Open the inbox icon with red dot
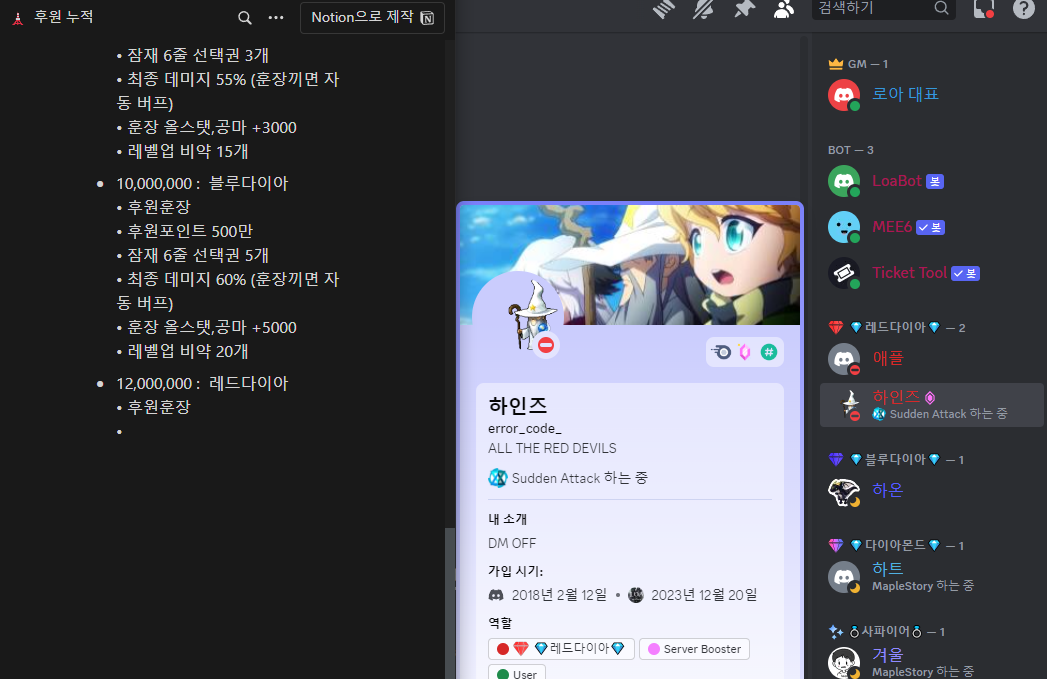This screenshot has width=1047, height=679. [x=984, y=9]
